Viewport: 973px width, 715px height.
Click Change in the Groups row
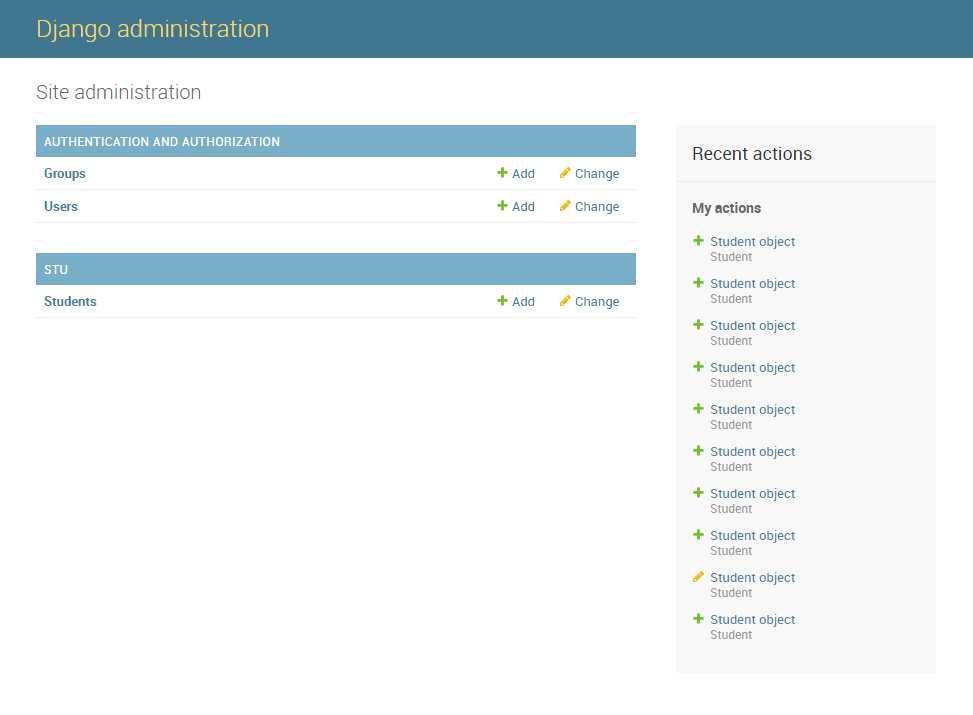[x=589, y=173]
